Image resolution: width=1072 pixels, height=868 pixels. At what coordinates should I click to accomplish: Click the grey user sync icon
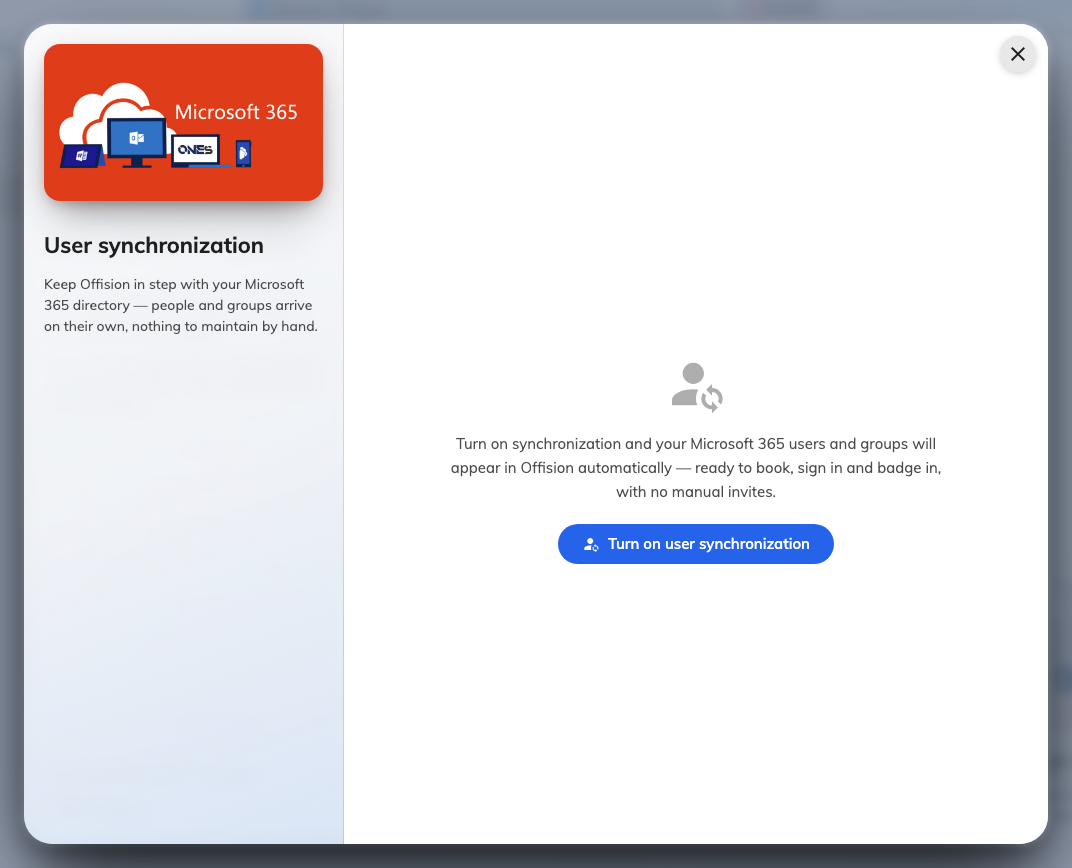pyautogui.click(x=697, y=388)
